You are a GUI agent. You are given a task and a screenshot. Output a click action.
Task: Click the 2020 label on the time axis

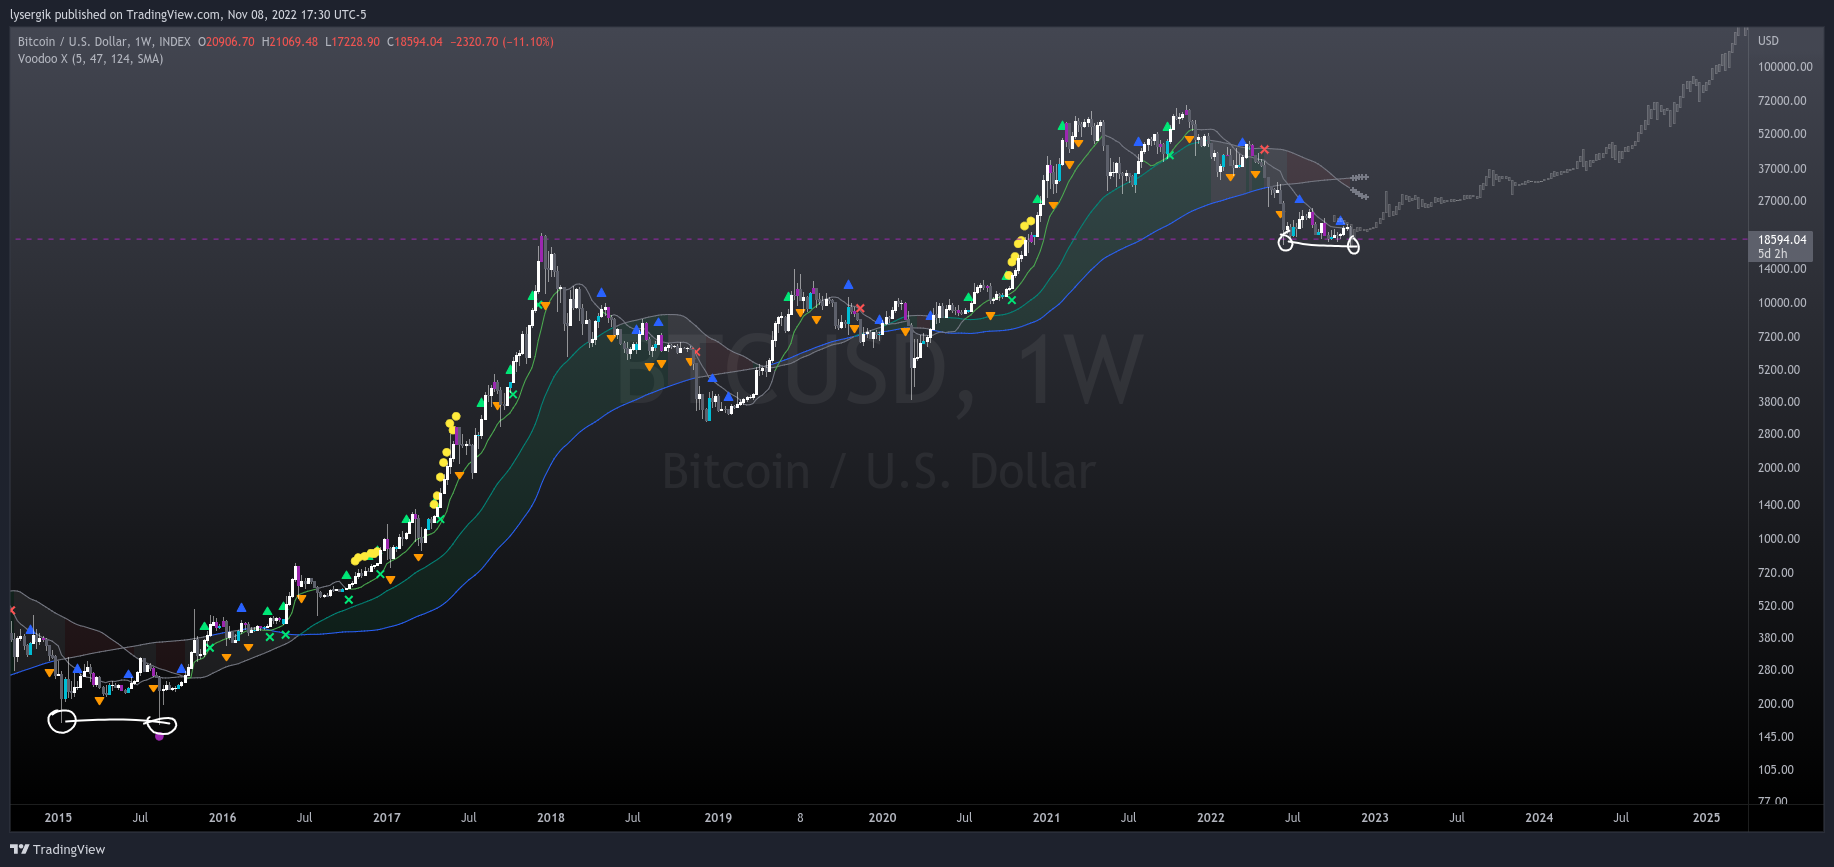tap(882, 818)
